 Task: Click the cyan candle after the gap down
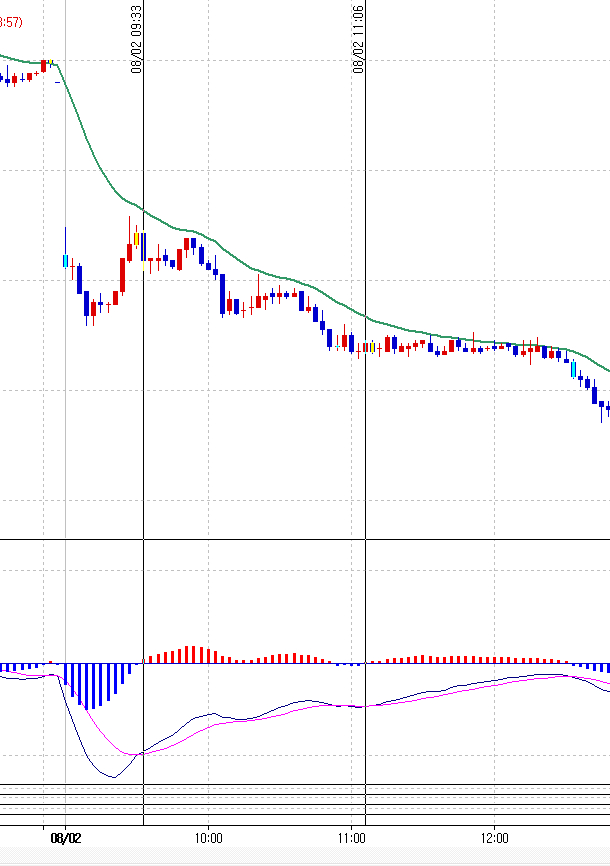tap(65, 261)
